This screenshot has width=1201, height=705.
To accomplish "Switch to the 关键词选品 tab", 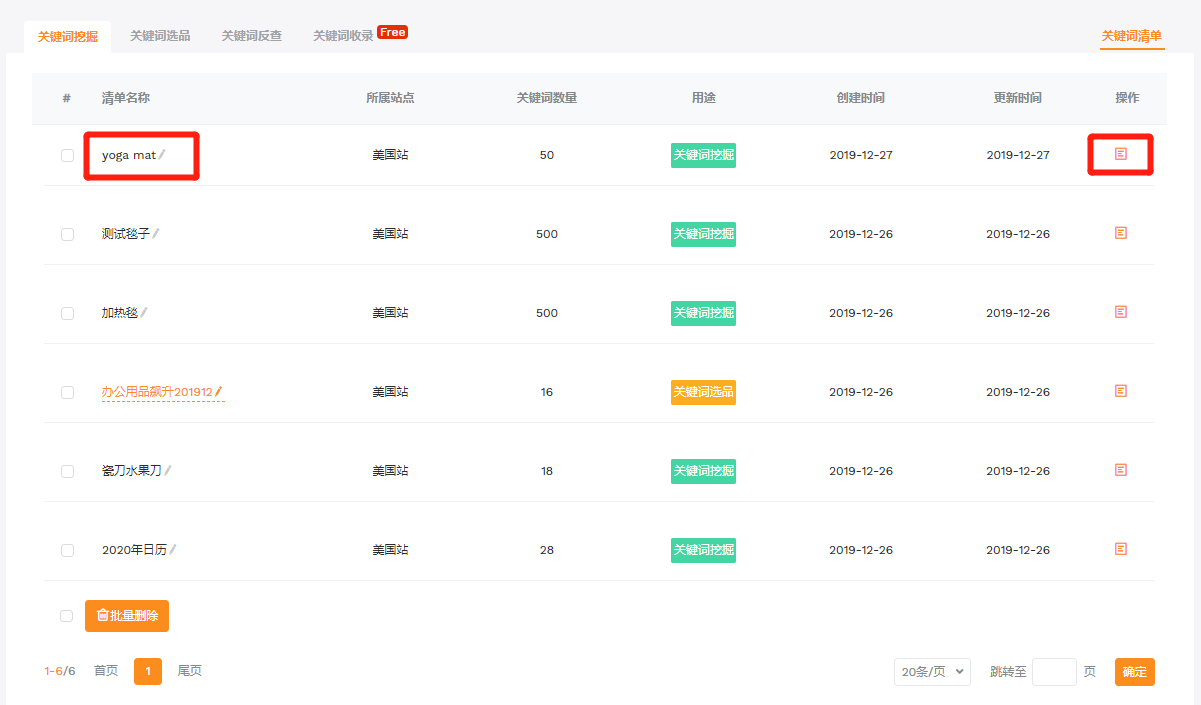I will [160, 36].
